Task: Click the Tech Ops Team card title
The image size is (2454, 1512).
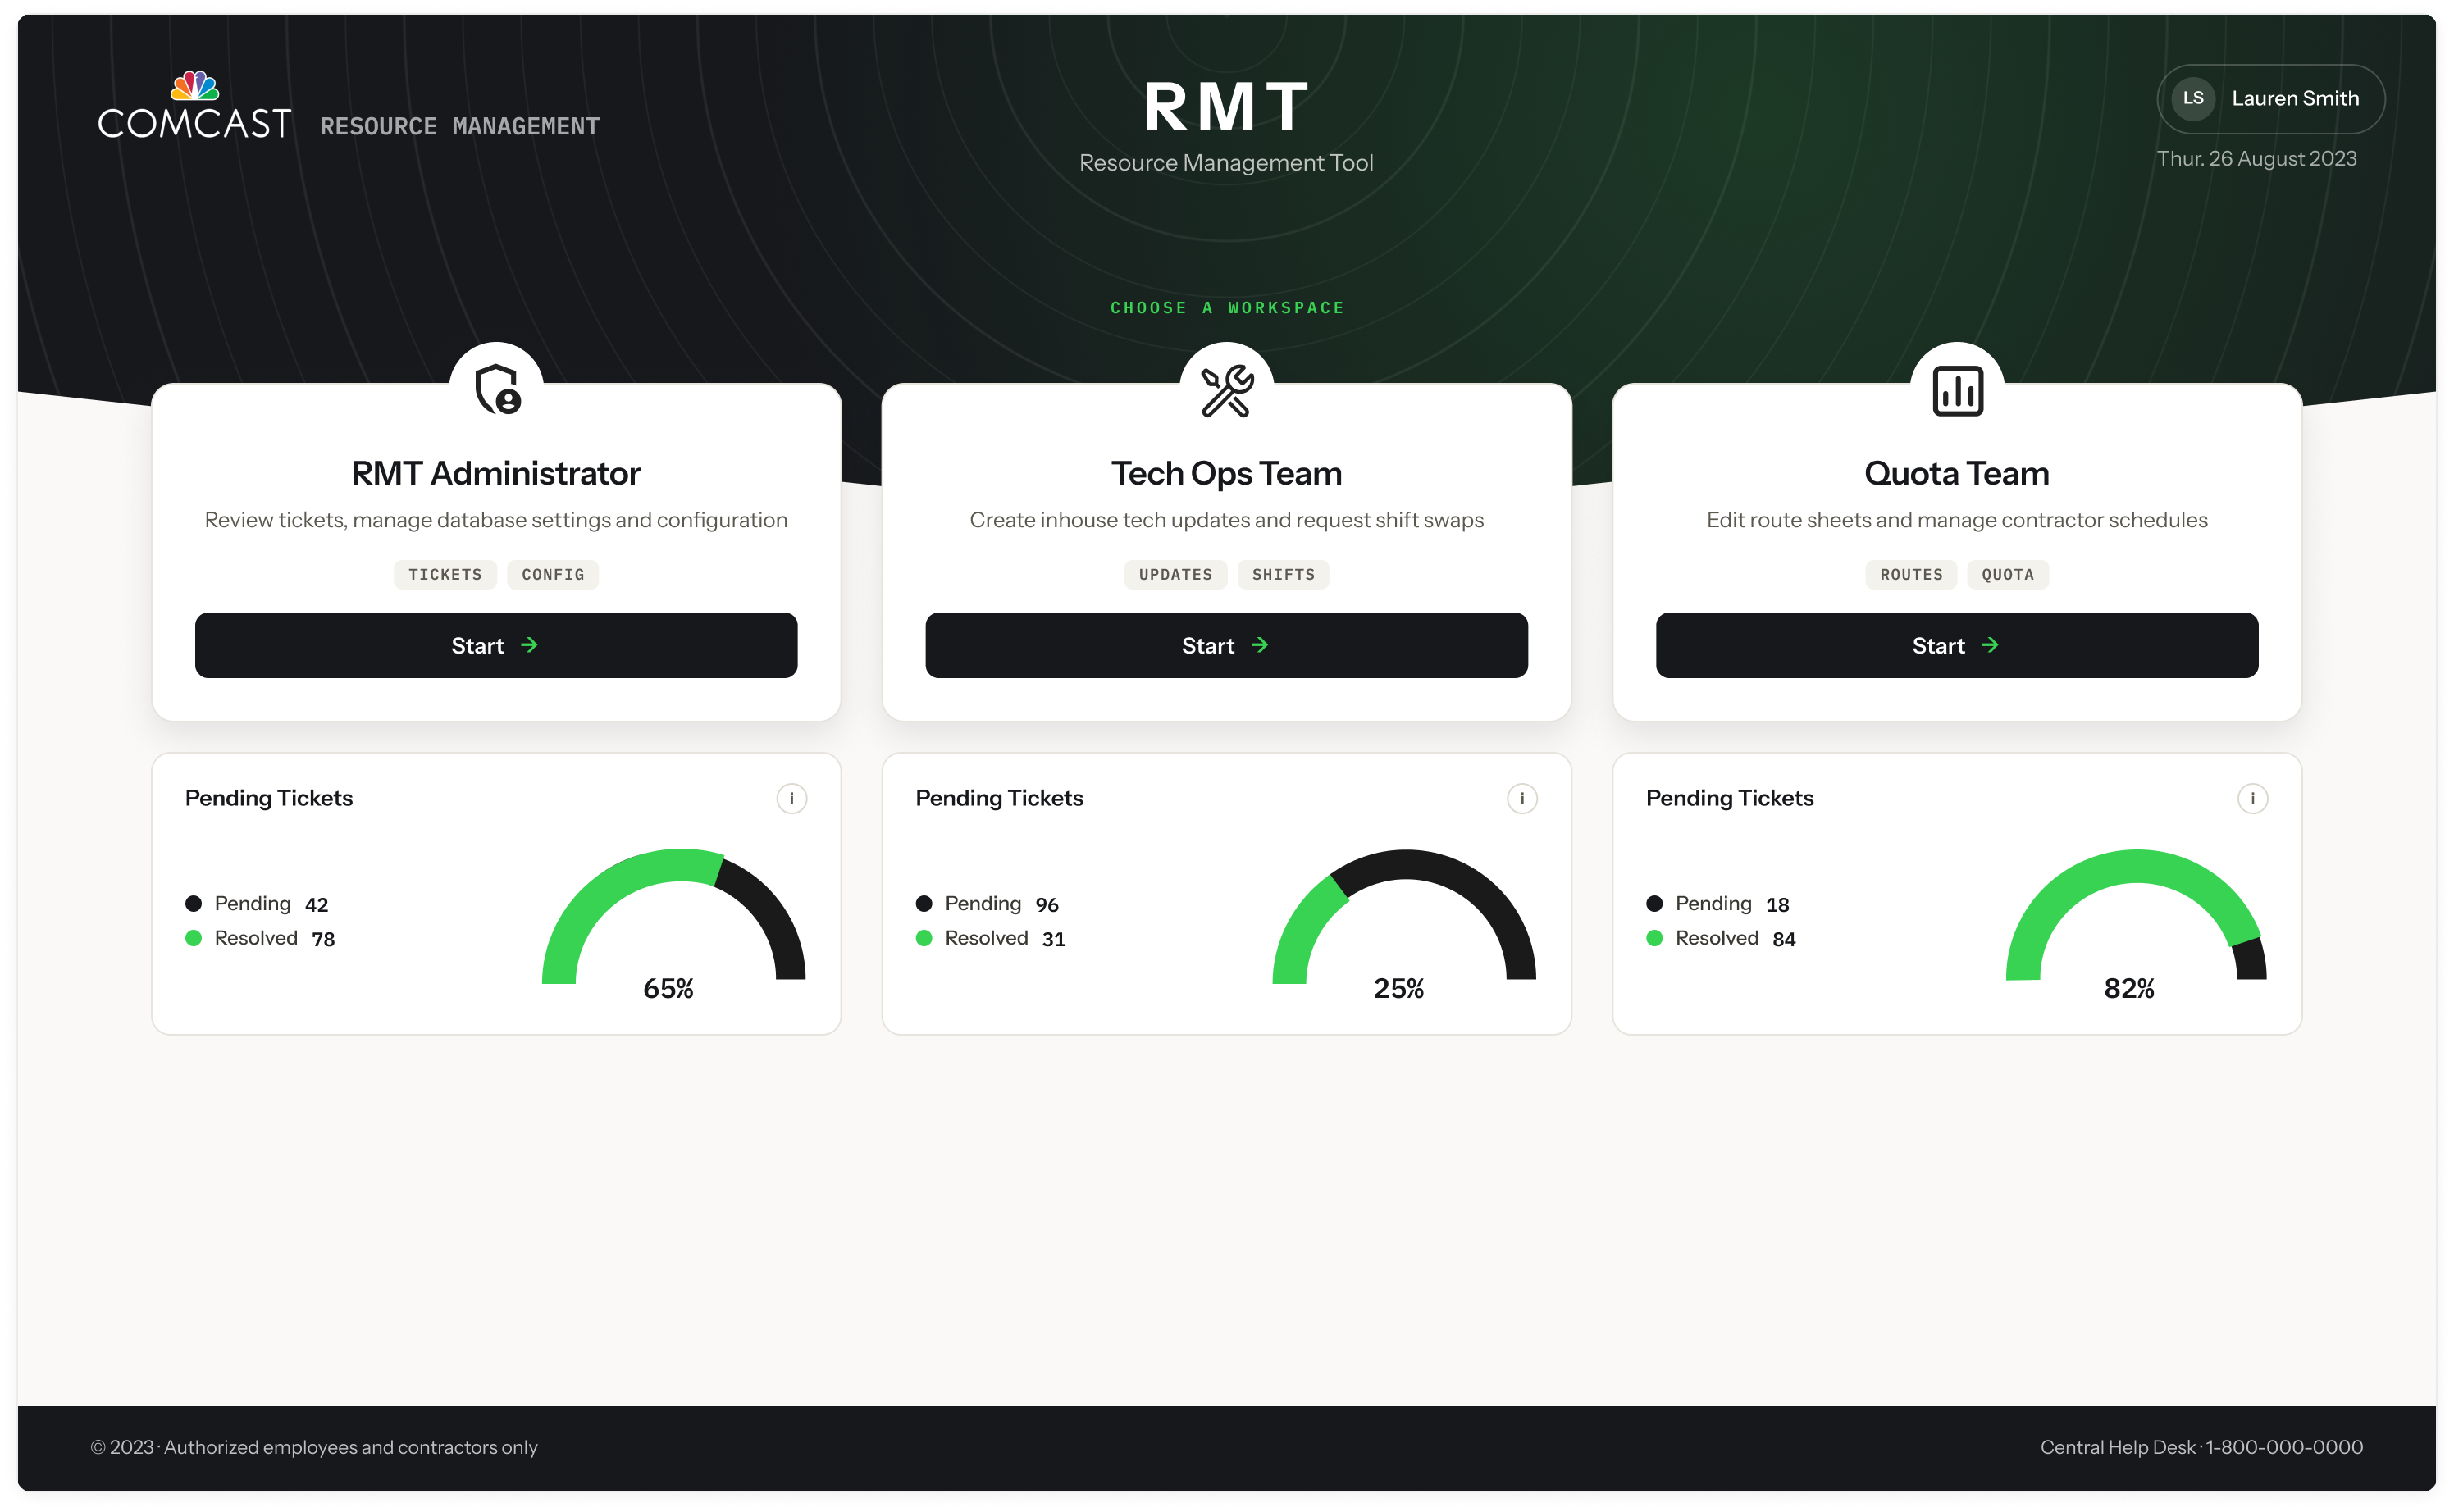Action: pyautogui.click(x=1227, y=473)
